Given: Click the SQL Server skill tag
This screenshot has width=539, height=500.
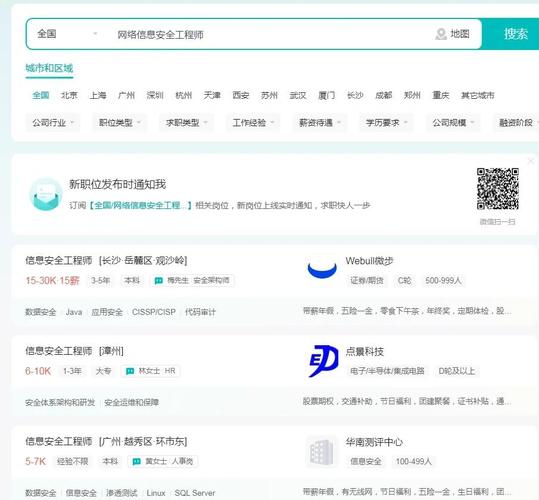Looking at the screenshot, I should click(x=195, y=493).
